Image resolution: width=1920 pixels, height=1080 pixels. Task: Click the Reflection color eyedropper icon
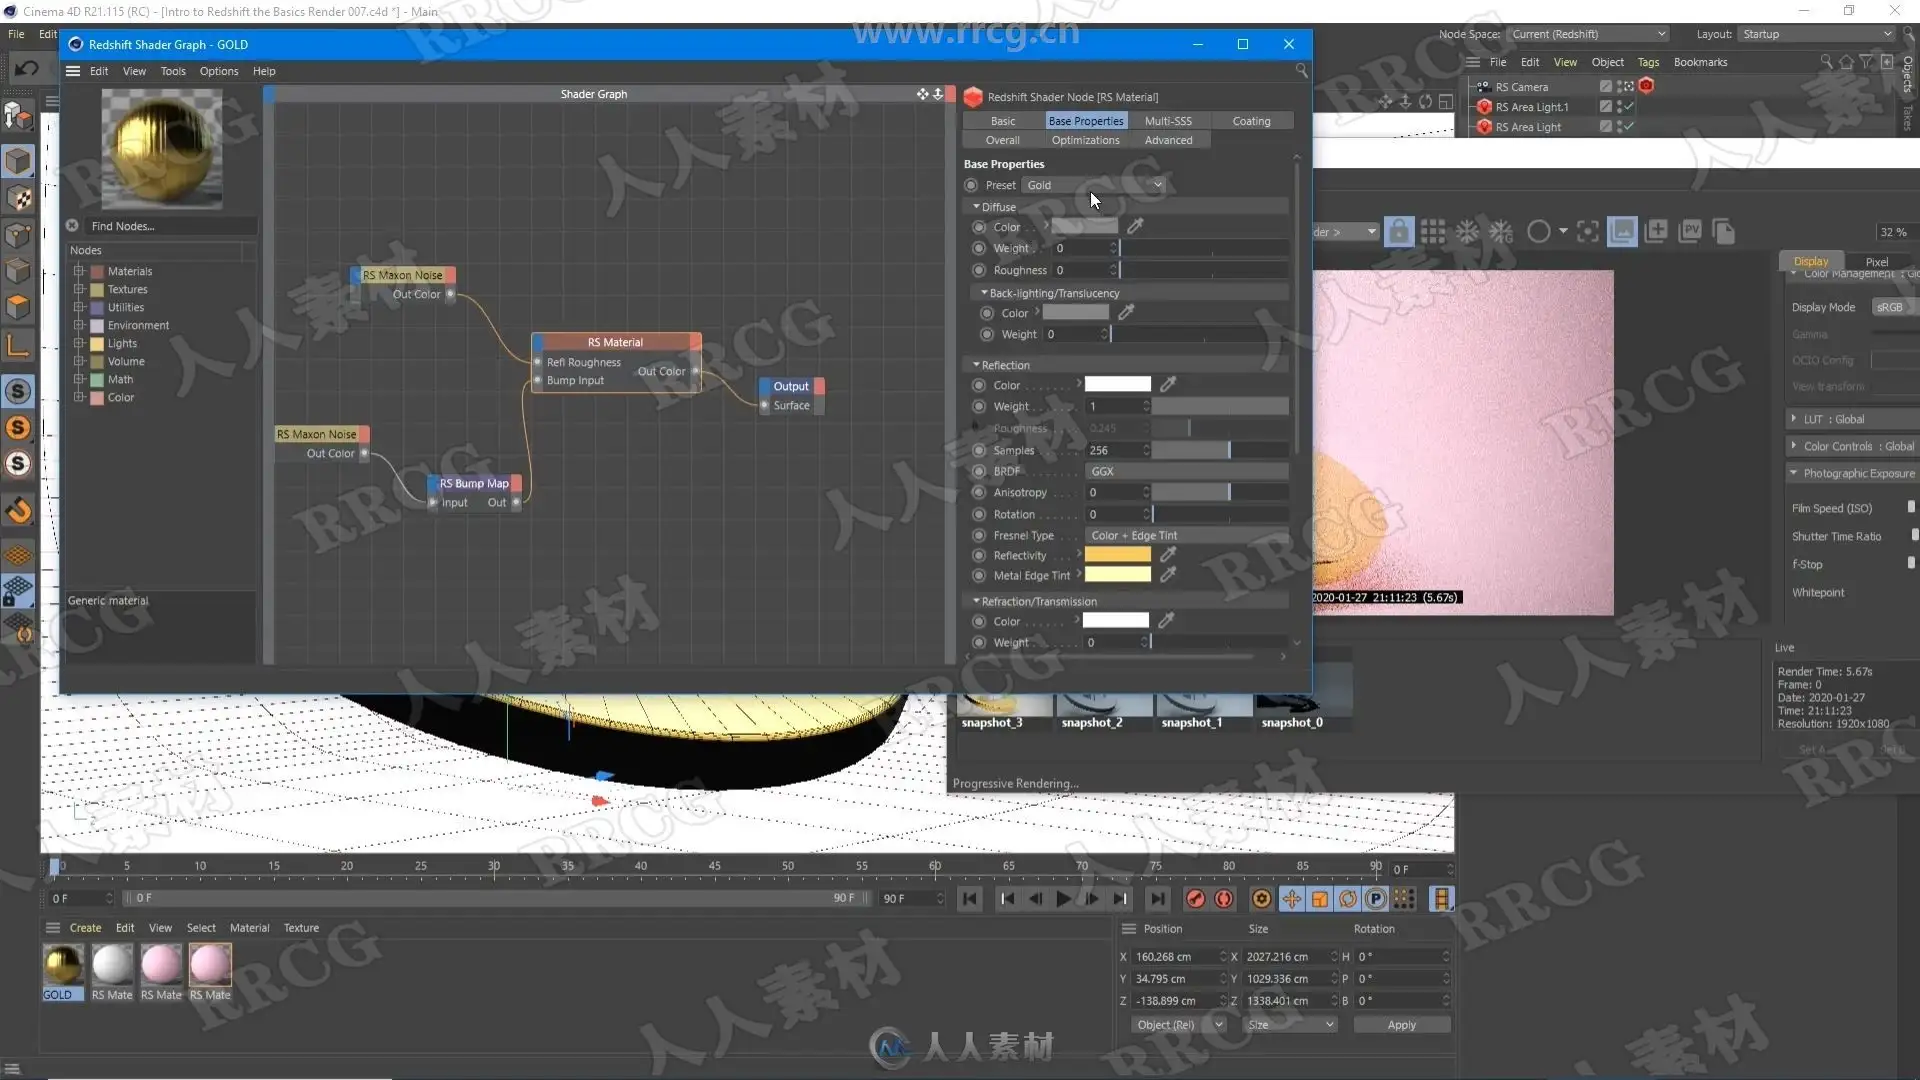point(1168,384)
